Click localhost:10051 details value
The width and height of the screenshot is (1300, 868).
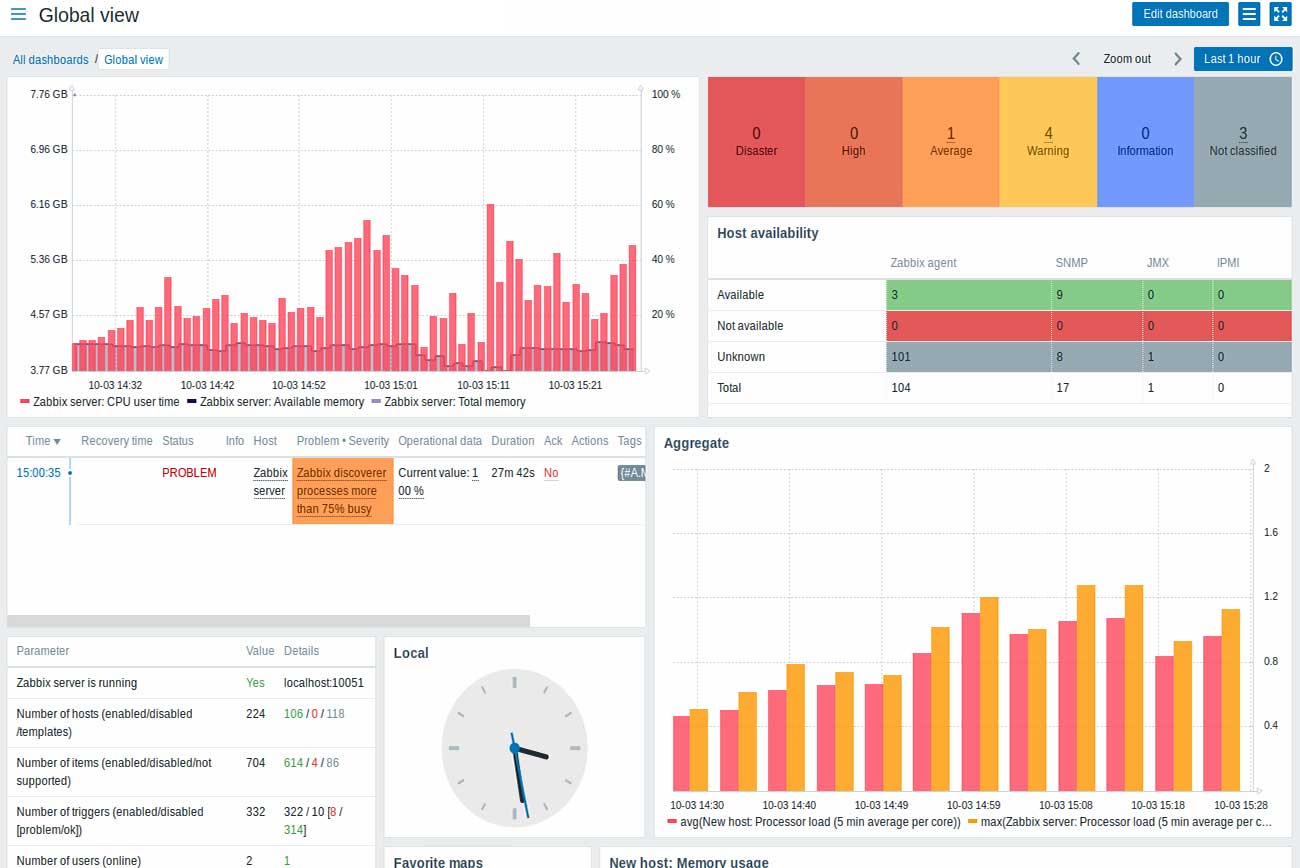tap(324, 683)
